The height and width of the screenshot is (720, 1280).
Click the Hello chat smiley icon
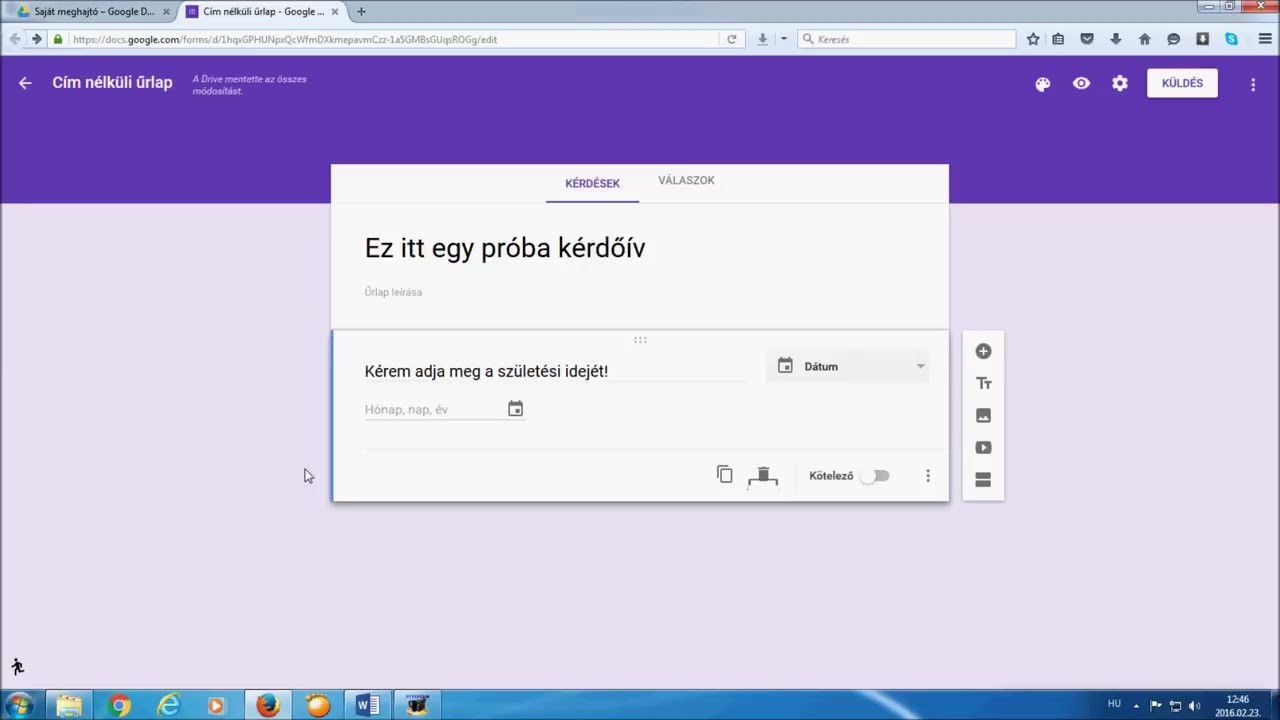point(1174,39)
